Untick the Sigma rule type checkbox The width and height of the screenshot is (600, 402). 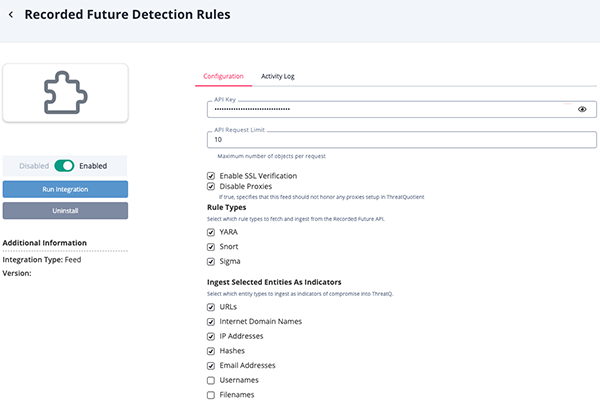tap(211, 261)
